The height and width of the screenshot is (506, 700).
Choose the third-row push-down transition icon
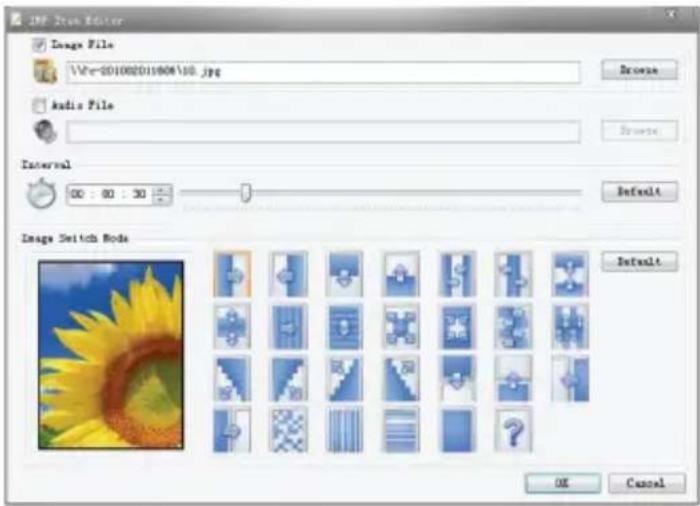click(457, 378)
